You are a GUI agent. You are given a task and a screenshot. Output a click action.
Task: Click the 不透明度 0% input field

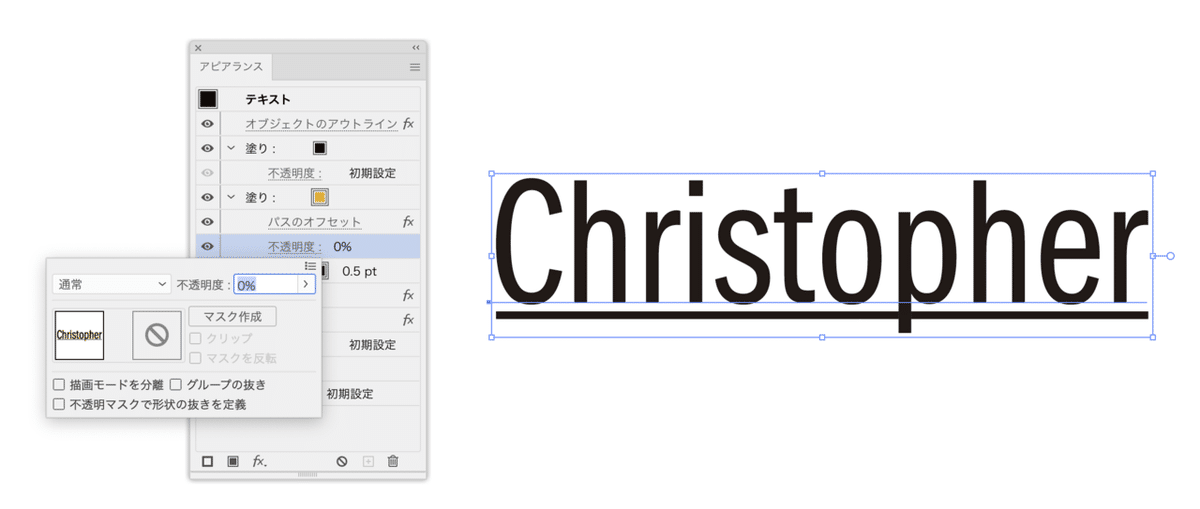click(266, 285)
